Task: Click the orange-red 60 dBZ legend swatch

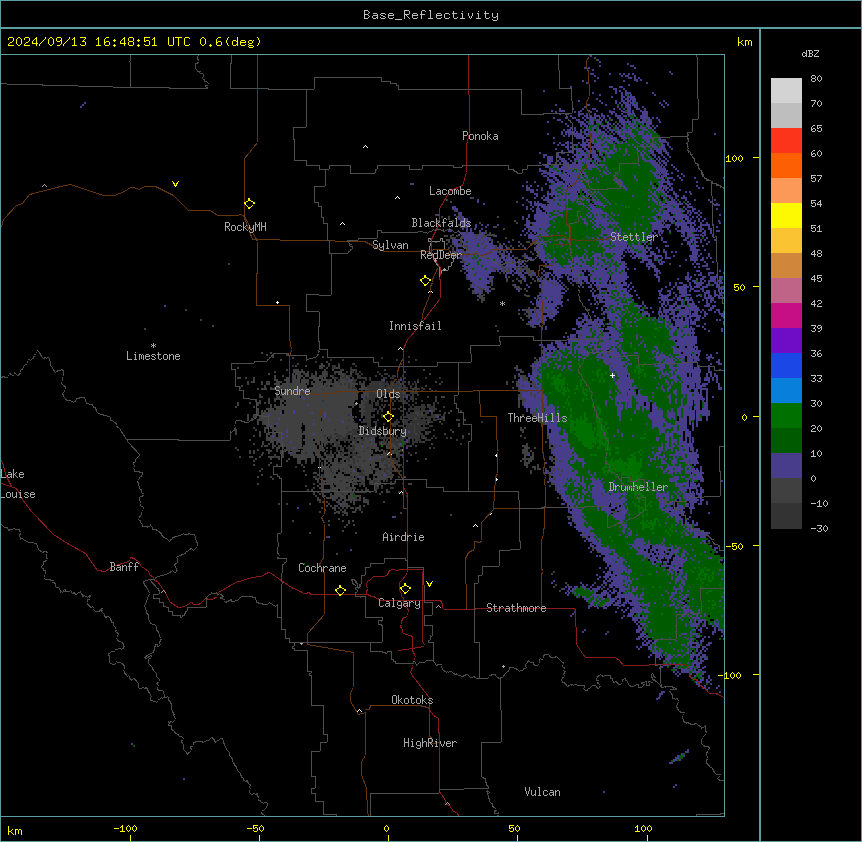Action: (786, 165)
